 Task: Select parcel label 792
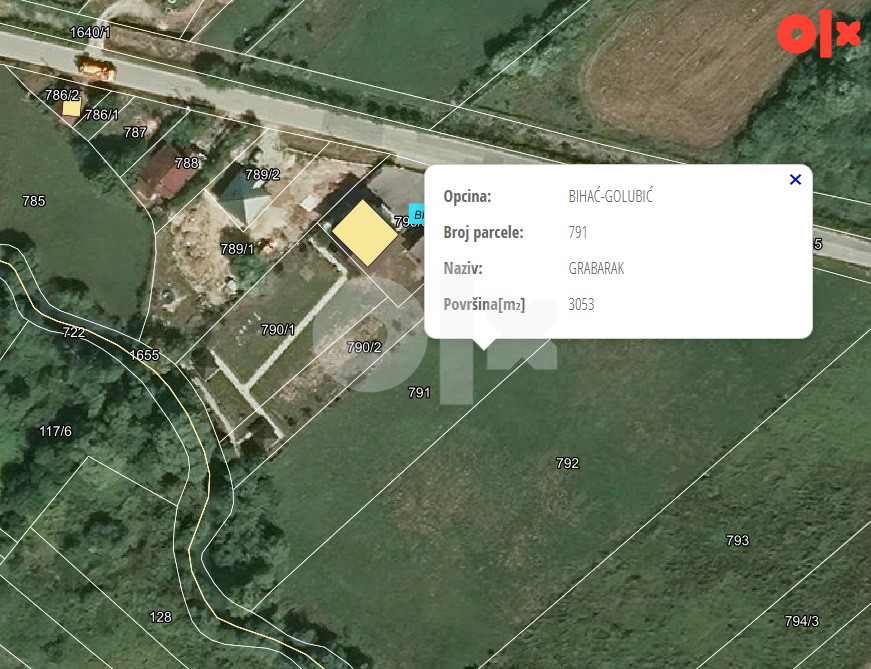point(567,463)
